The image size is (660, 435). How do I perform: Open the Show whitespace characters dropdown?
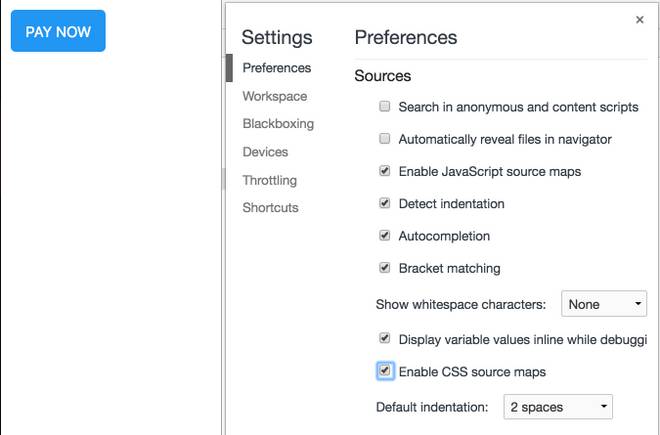pos(604,304)
